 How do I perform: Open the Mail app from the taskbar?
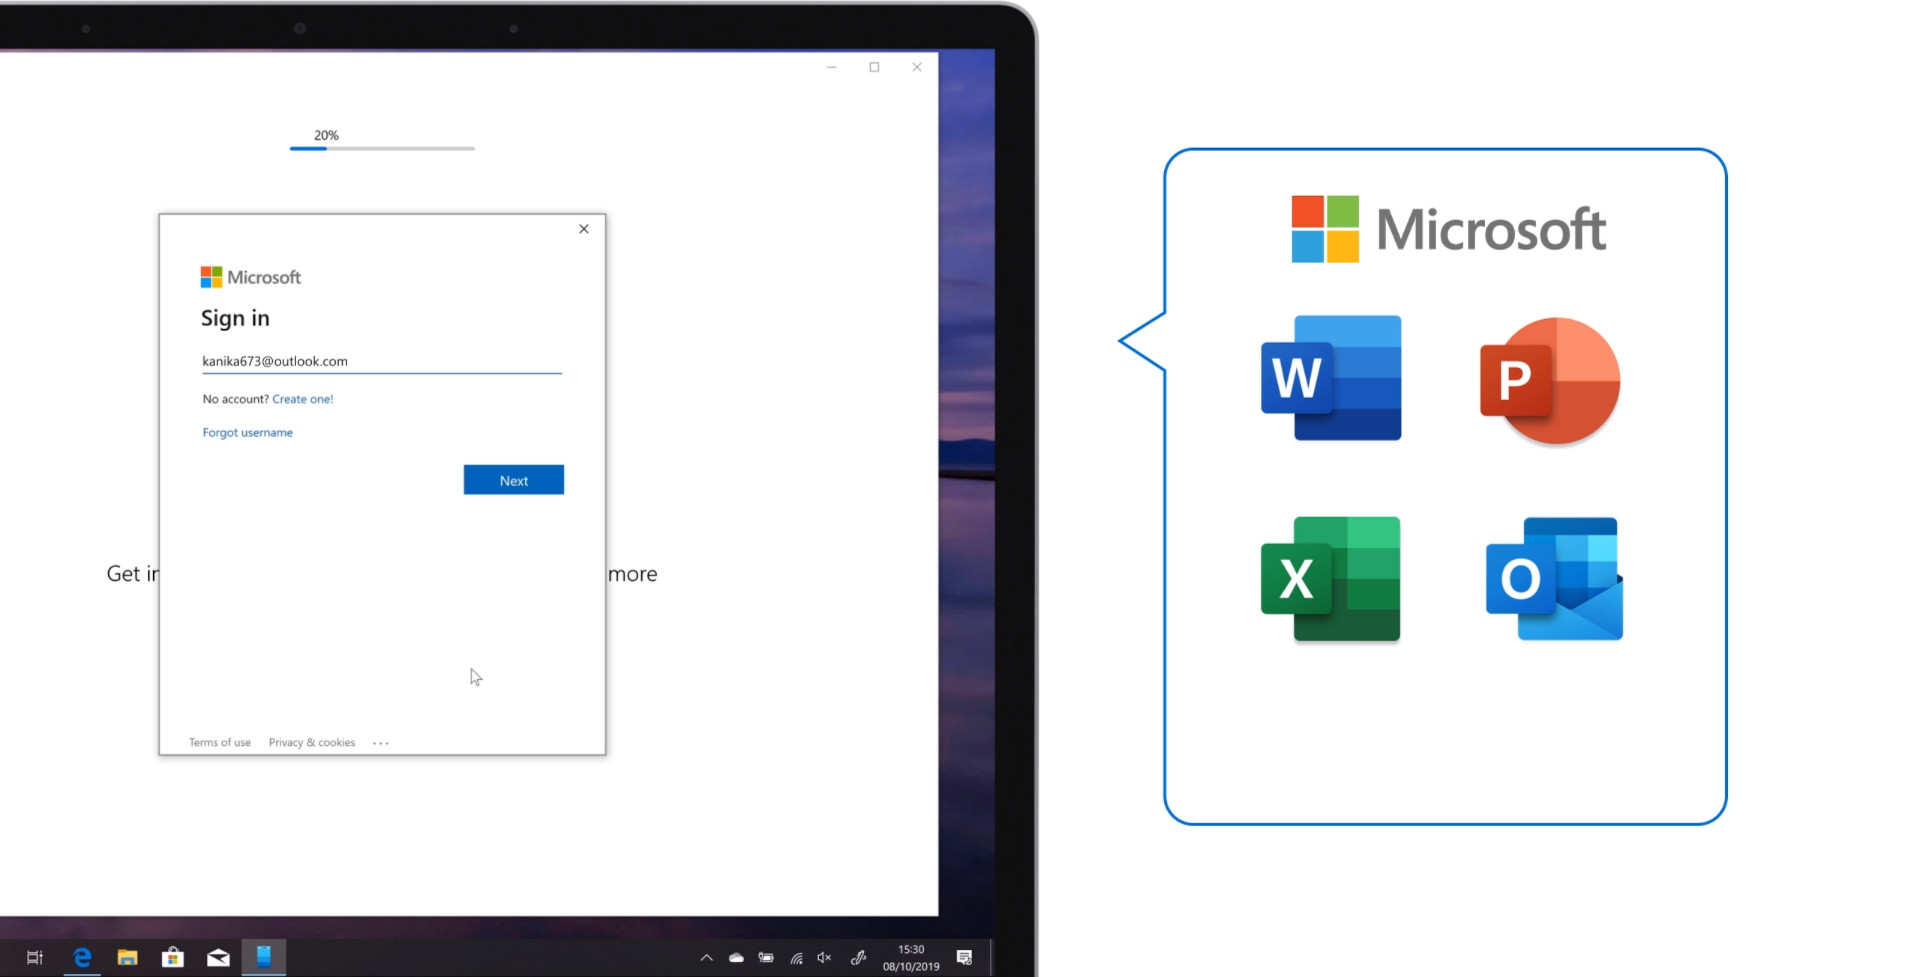coord(218,957)
